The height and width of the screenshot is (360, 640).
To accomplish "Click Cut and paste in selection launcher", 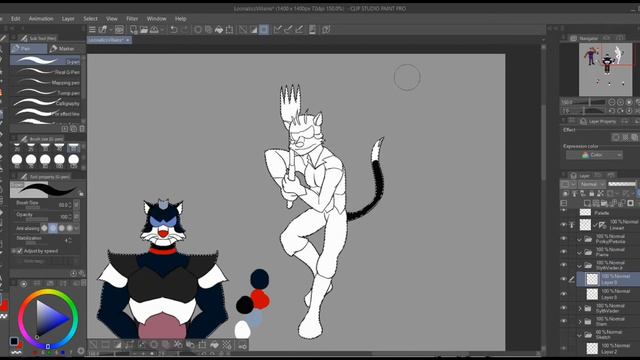I will pyautogui.click(x=178, y=345).
